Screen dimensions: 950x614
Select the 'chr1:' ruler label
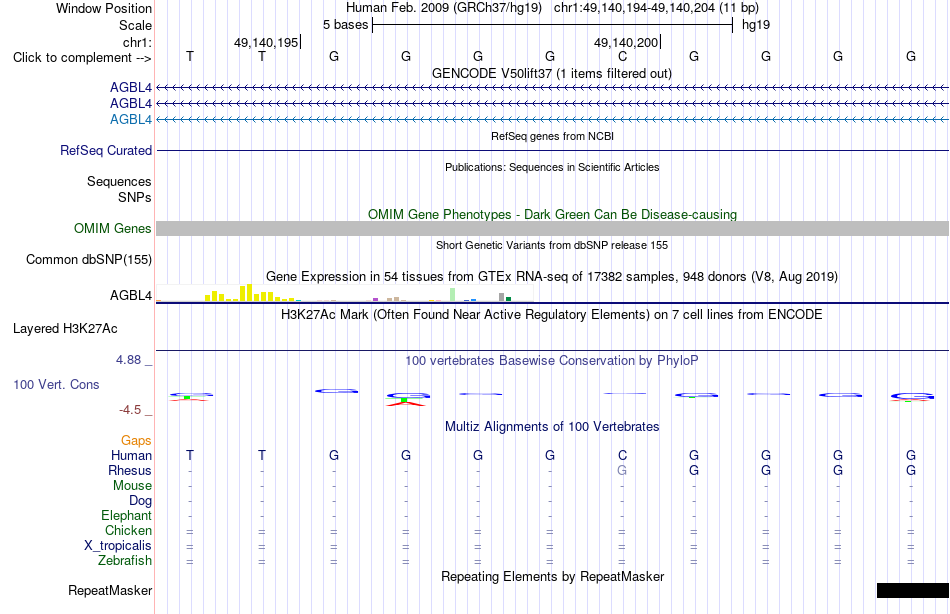[137, 42]
